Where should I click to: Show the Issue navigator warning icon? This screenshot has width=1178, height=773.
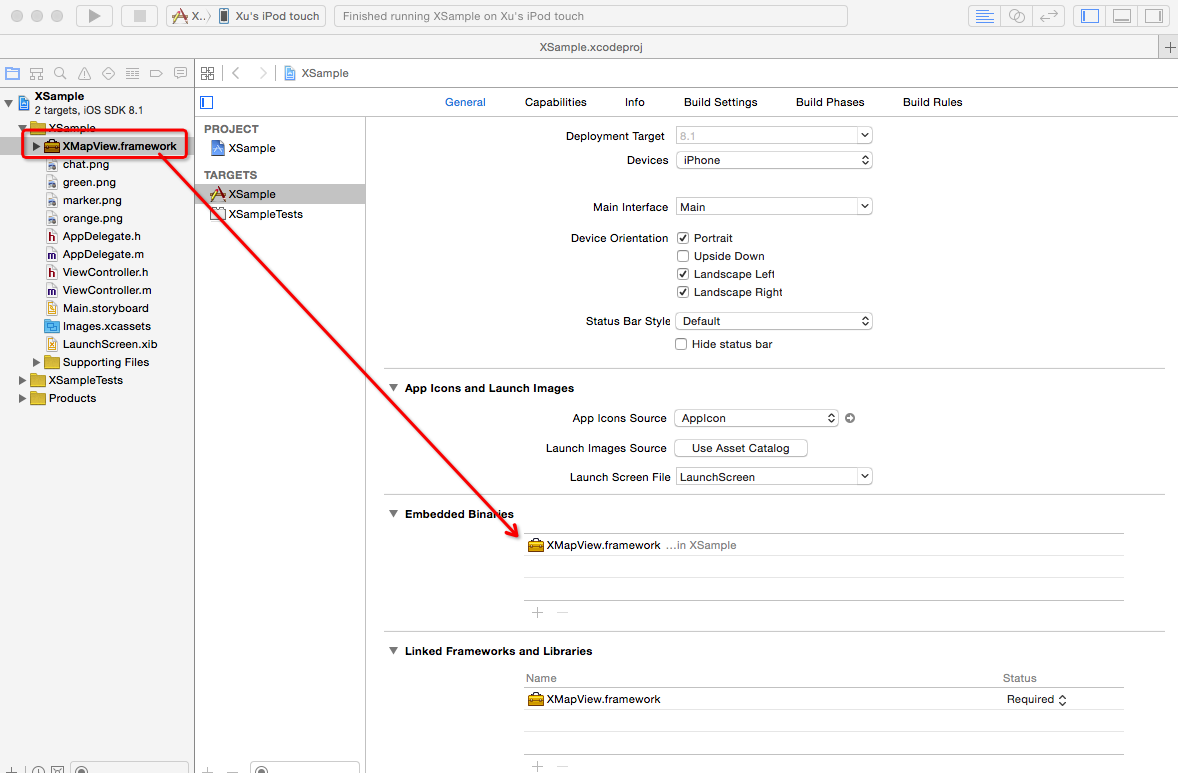84,73
